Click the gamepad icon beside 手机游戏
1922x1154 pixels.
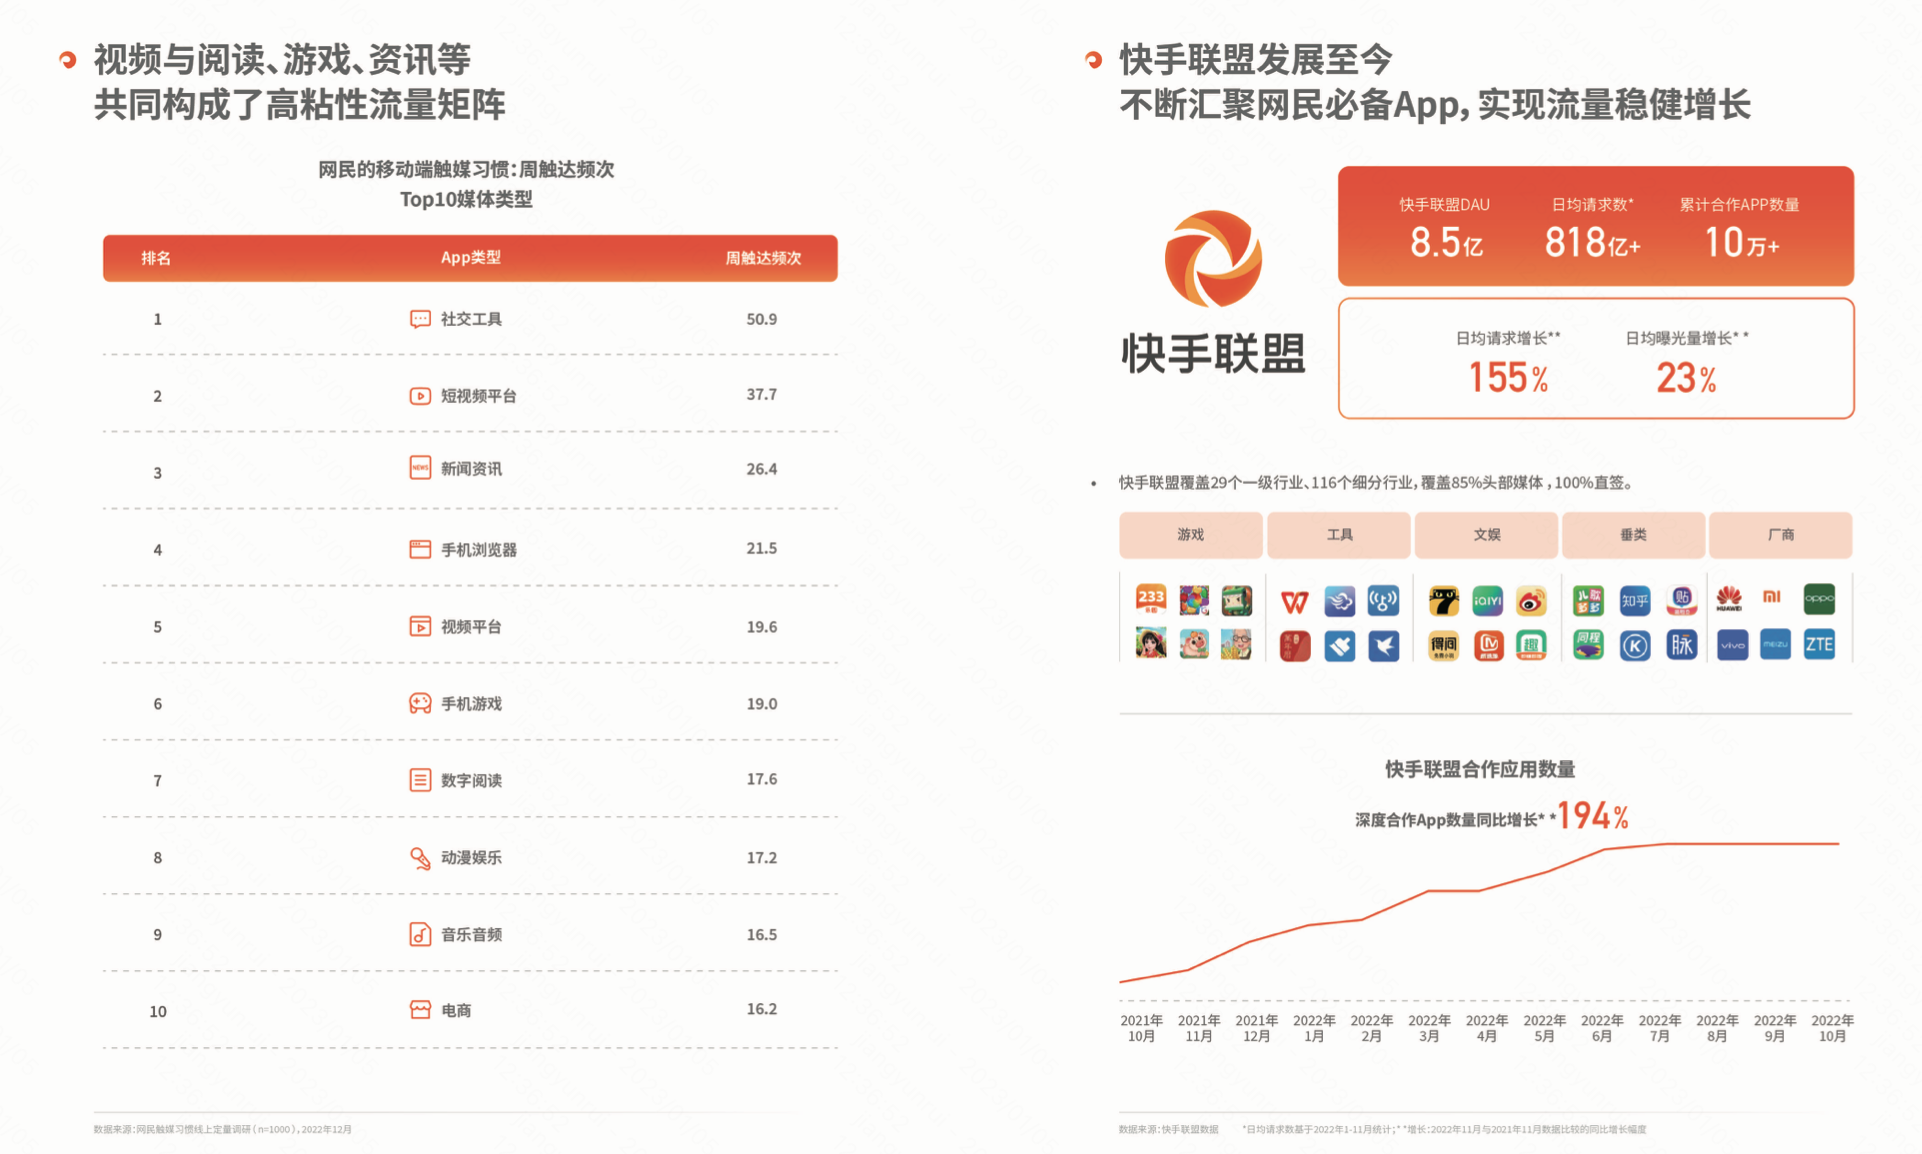(x=420, y=704)
